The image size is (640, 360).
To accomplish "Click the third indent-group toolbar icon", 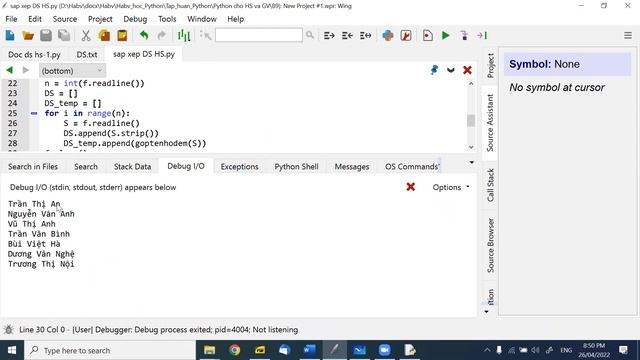I will pyautogui.click(x=365, y=36).
